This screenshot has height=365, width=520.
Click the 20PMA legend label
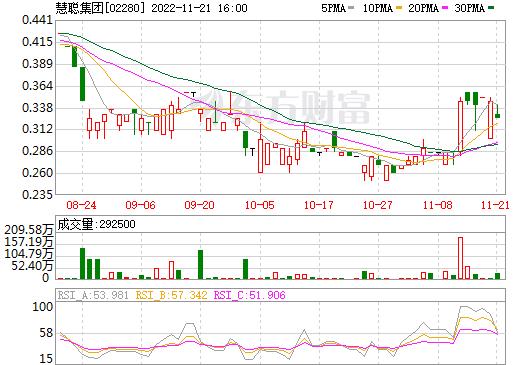[x=423, y=8]
